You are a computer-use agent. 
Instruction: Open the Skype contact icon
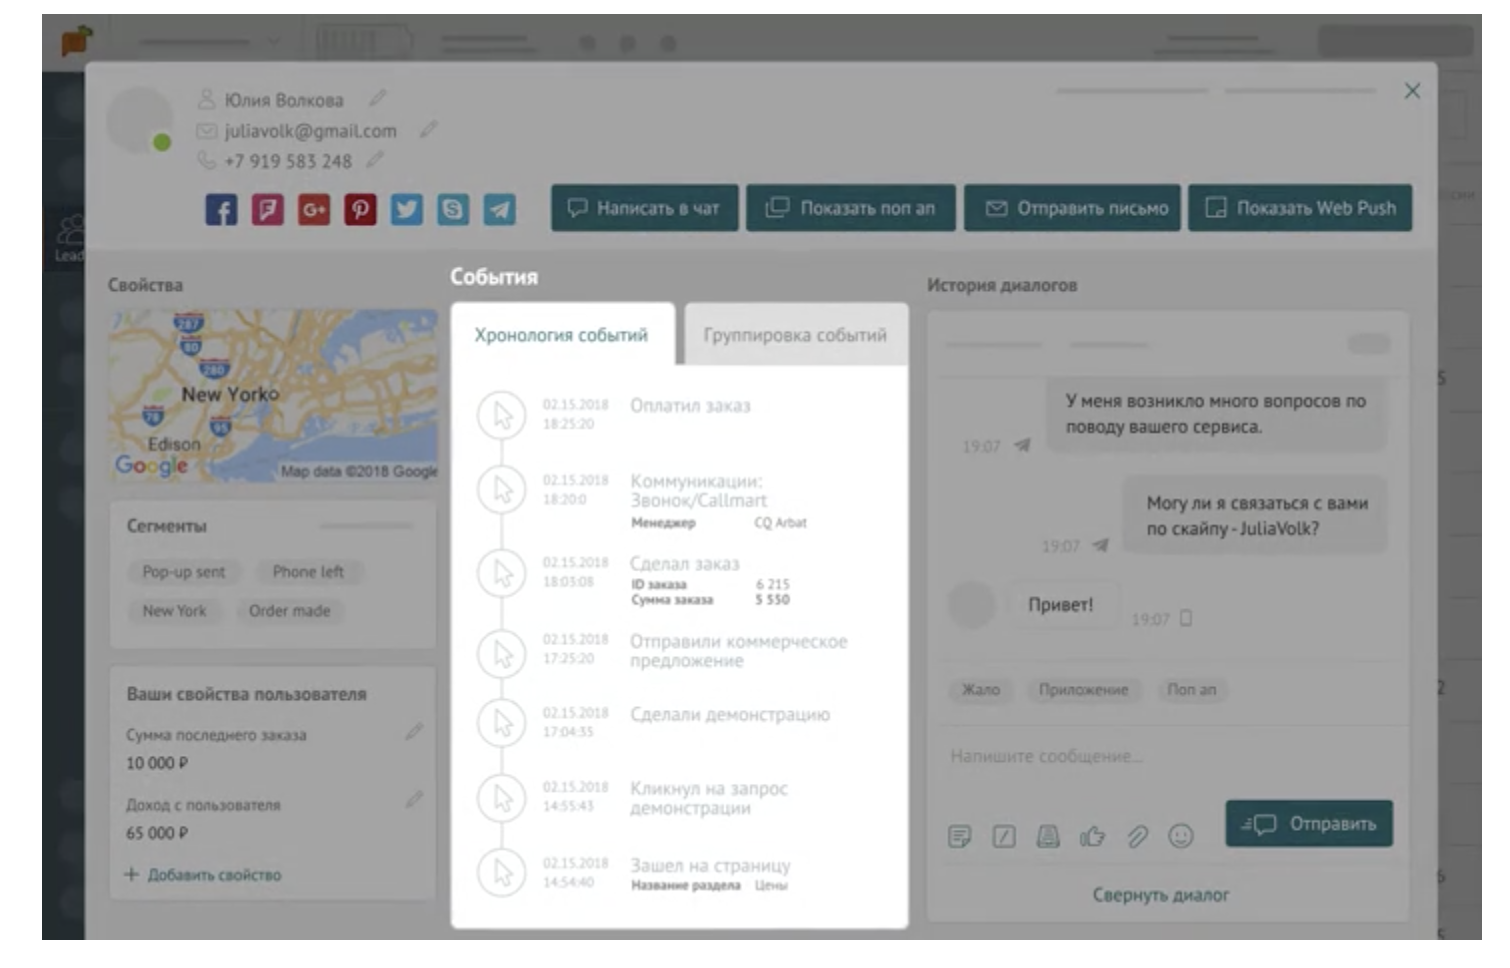[453, 210]
